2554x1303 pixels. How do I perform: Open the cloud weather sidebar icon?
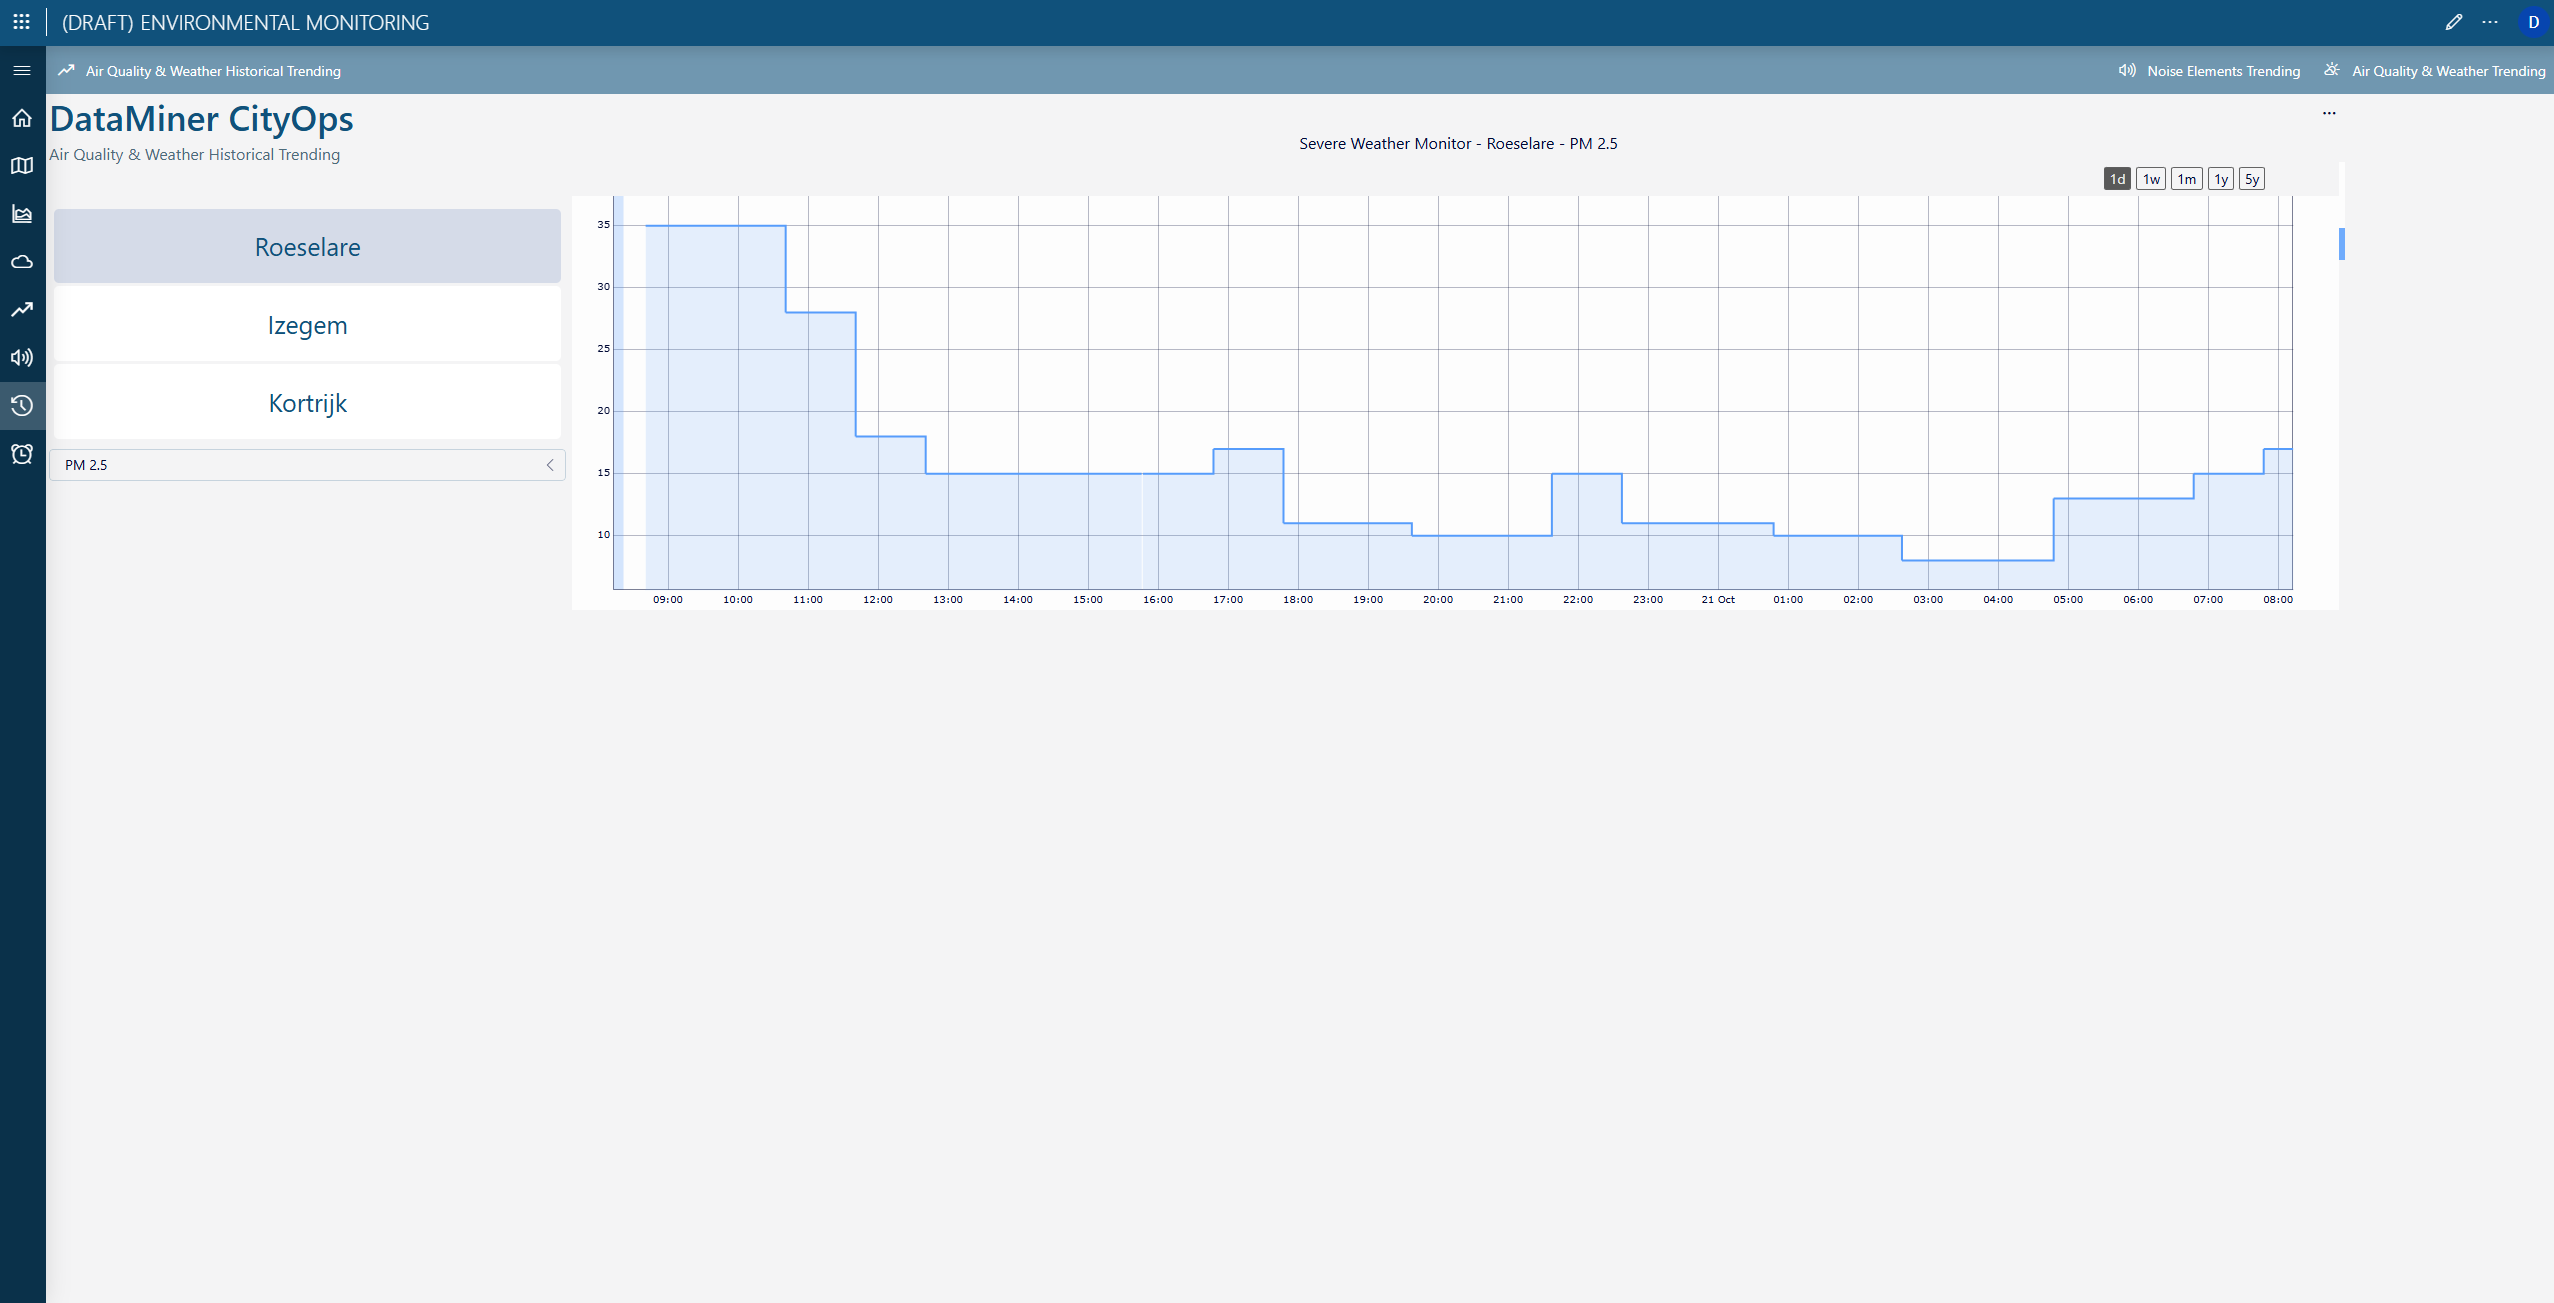[21, 262]
